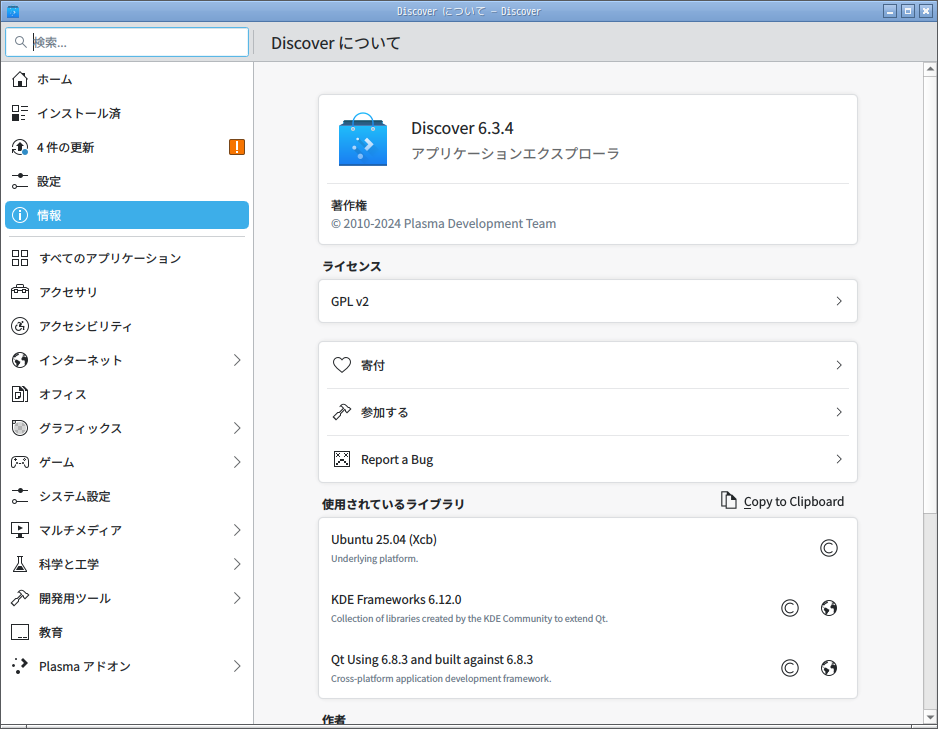Image resolution: width=938 pixels, height=729 pixels.
Task: Open the 参加する row chevron
Action: click(839, 412)
